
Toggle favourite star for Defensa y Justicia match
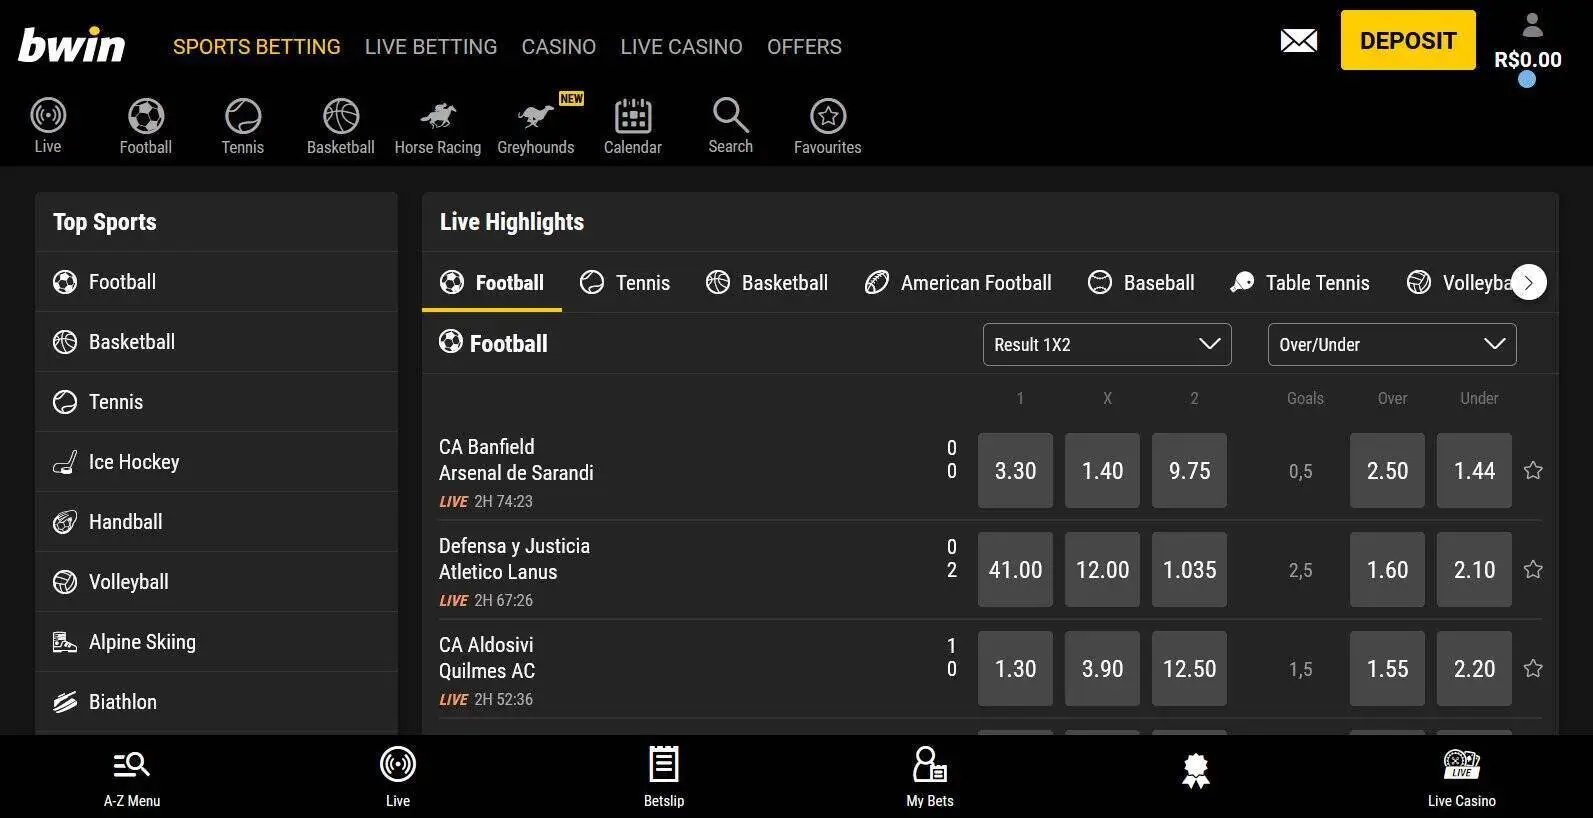click(x=1532, y=569)
